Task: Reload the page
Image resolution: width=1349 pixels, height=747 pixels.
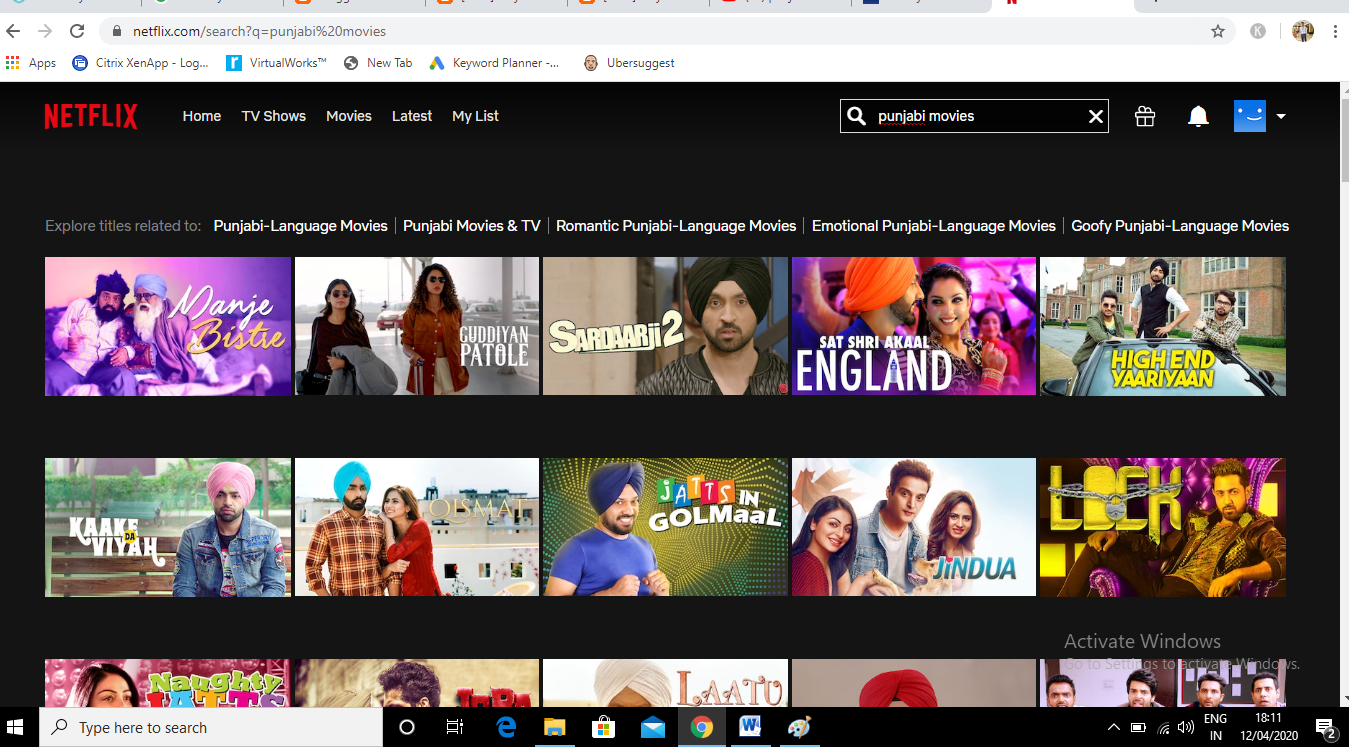Action: 77,31
